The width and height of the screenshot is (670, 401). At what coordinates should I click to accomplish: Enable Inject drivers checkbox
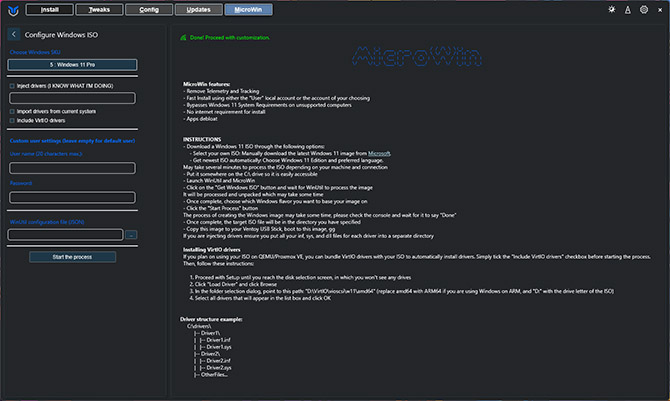click(11, 86)
